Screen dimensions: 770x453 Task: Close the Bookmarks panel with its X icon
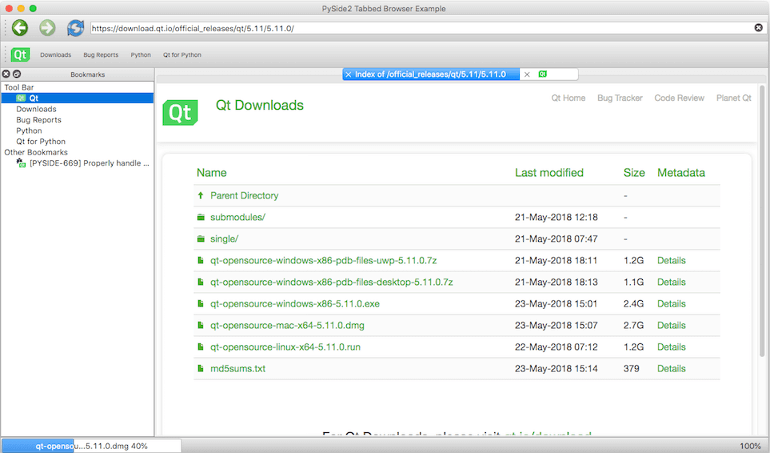coord(6,74)
